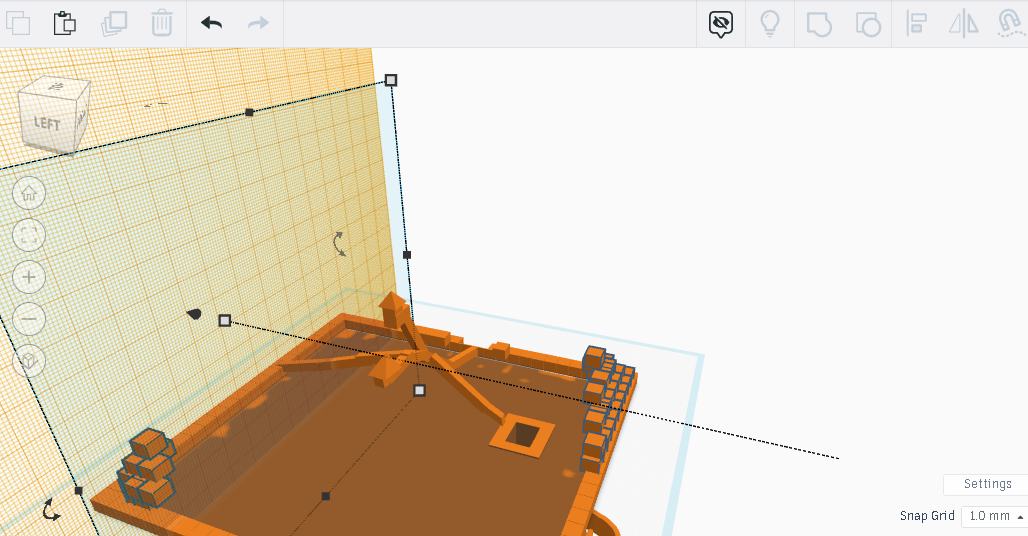Click the Duplicate and repeat icon

click(x=113, y=24)
